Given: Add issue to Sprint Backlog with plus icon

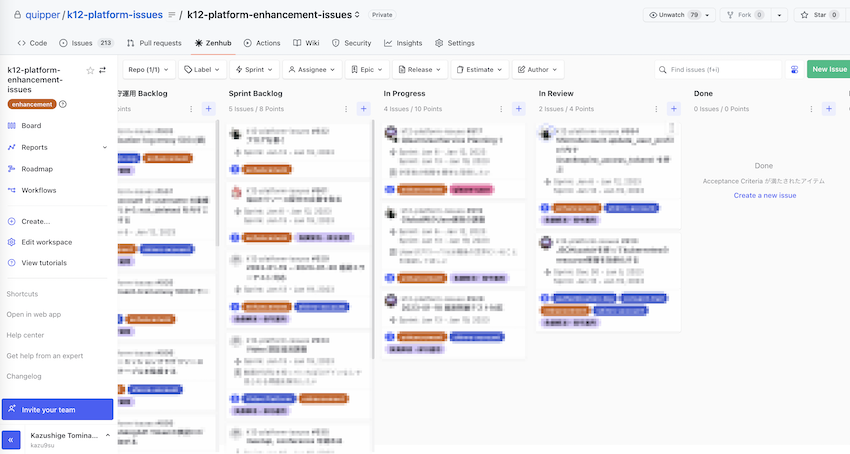Looking at the screenshot, I should (364, 109).
